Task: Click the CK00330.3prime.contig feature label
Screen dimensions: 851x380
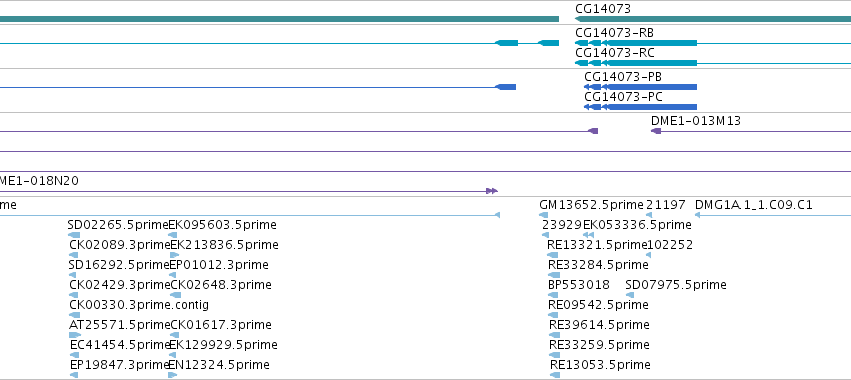Action: (139, 305)
